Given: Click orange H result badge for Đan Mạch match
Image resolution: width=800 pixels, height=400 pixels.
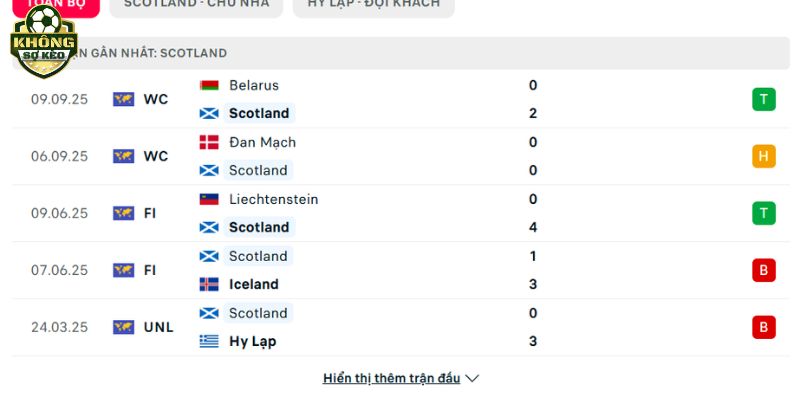Looking at the screenshot, I should tap(764, 156).
